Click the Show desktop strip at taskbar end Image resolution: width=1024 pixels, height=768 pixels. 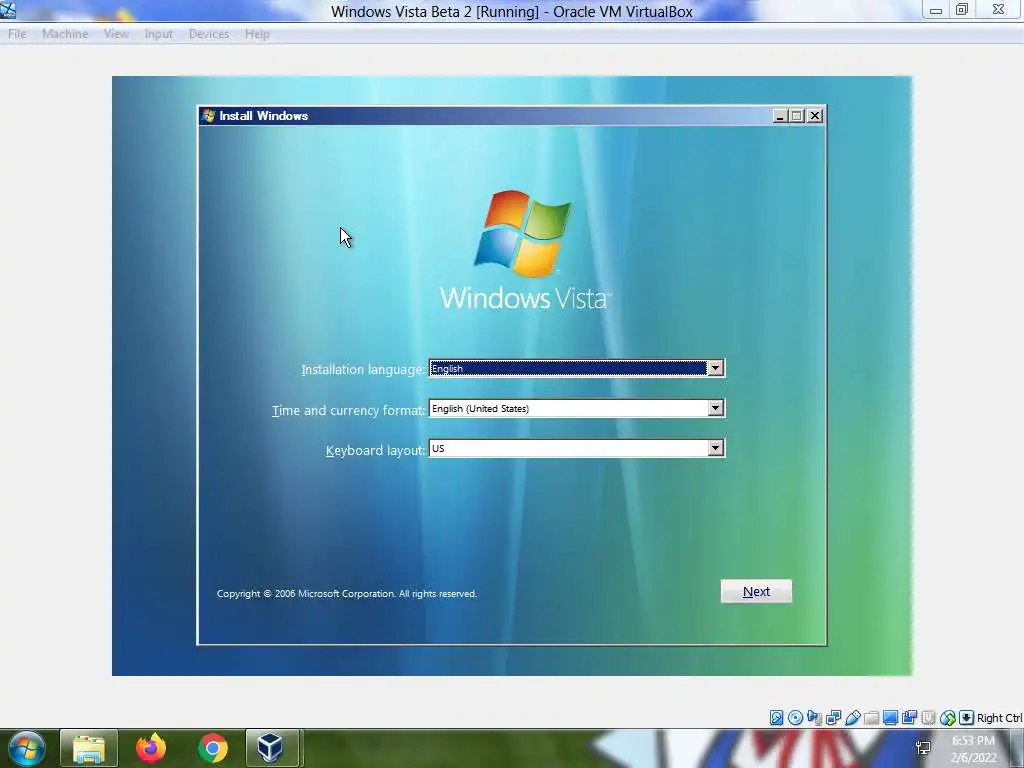(1017, 748)
